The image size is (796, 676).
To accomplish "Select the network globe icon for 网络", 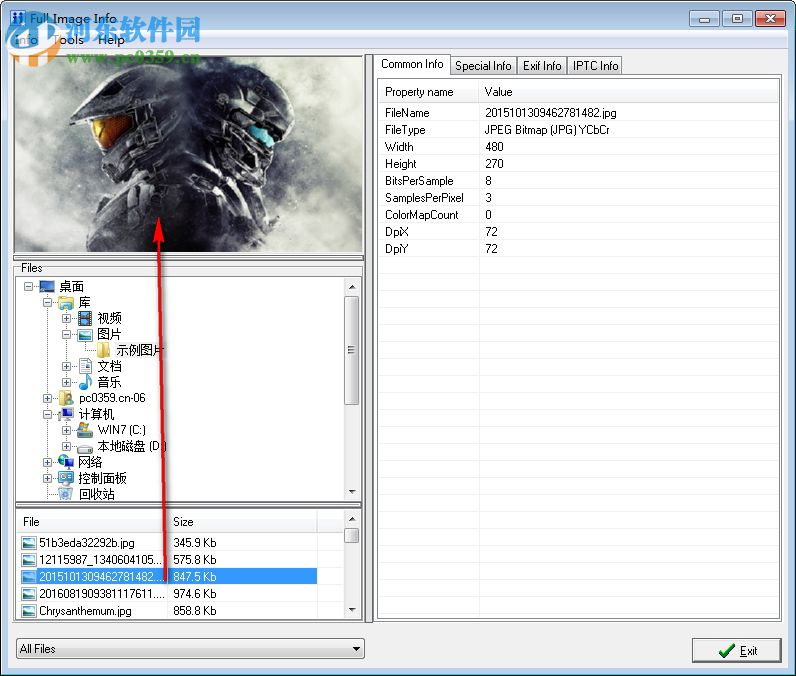I will pos(66,462).
